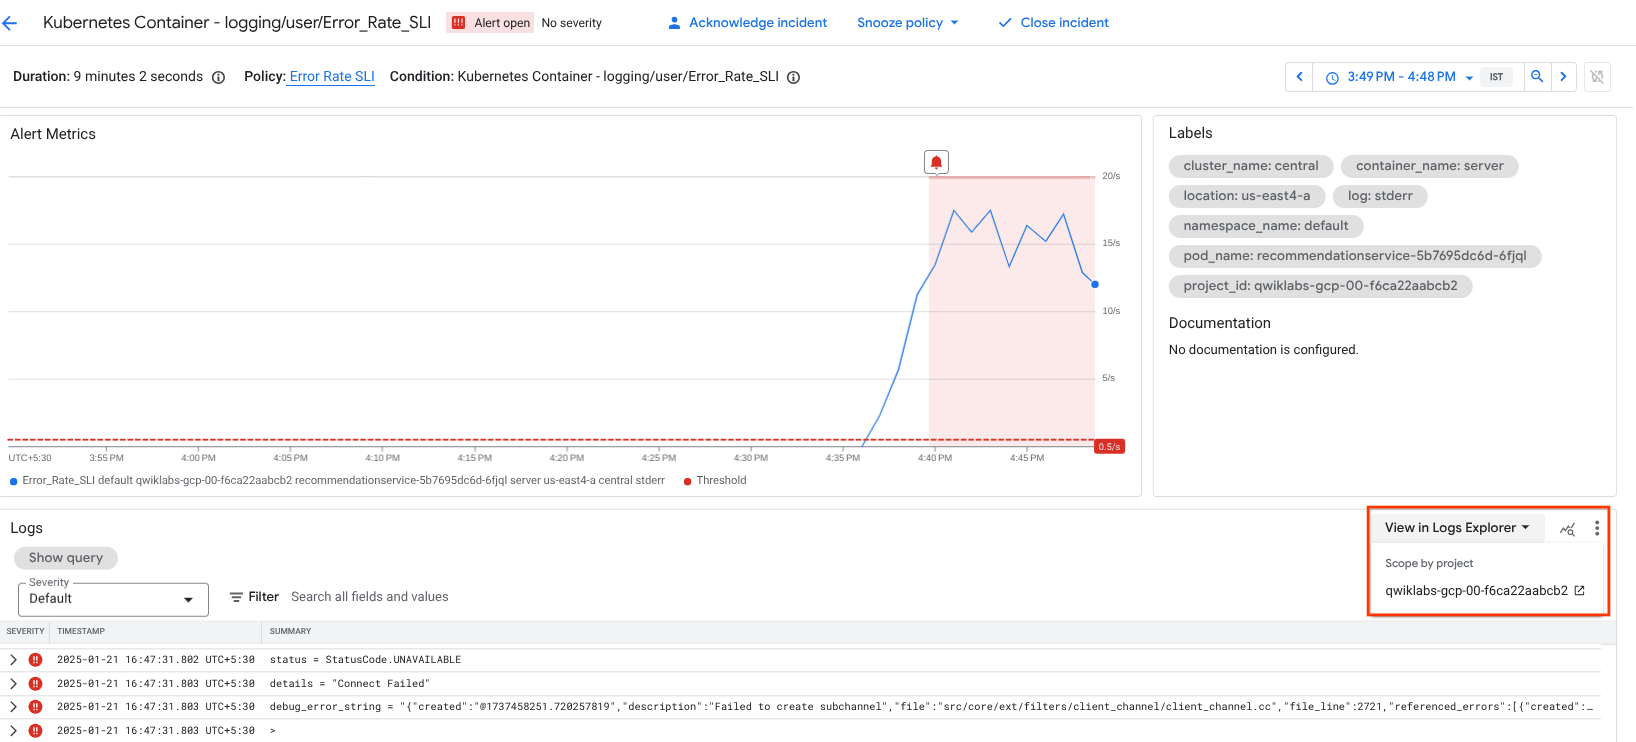Open the Snooze policy dropdown
Viewport: 1636px width, 742px height.
click(908, 23)
